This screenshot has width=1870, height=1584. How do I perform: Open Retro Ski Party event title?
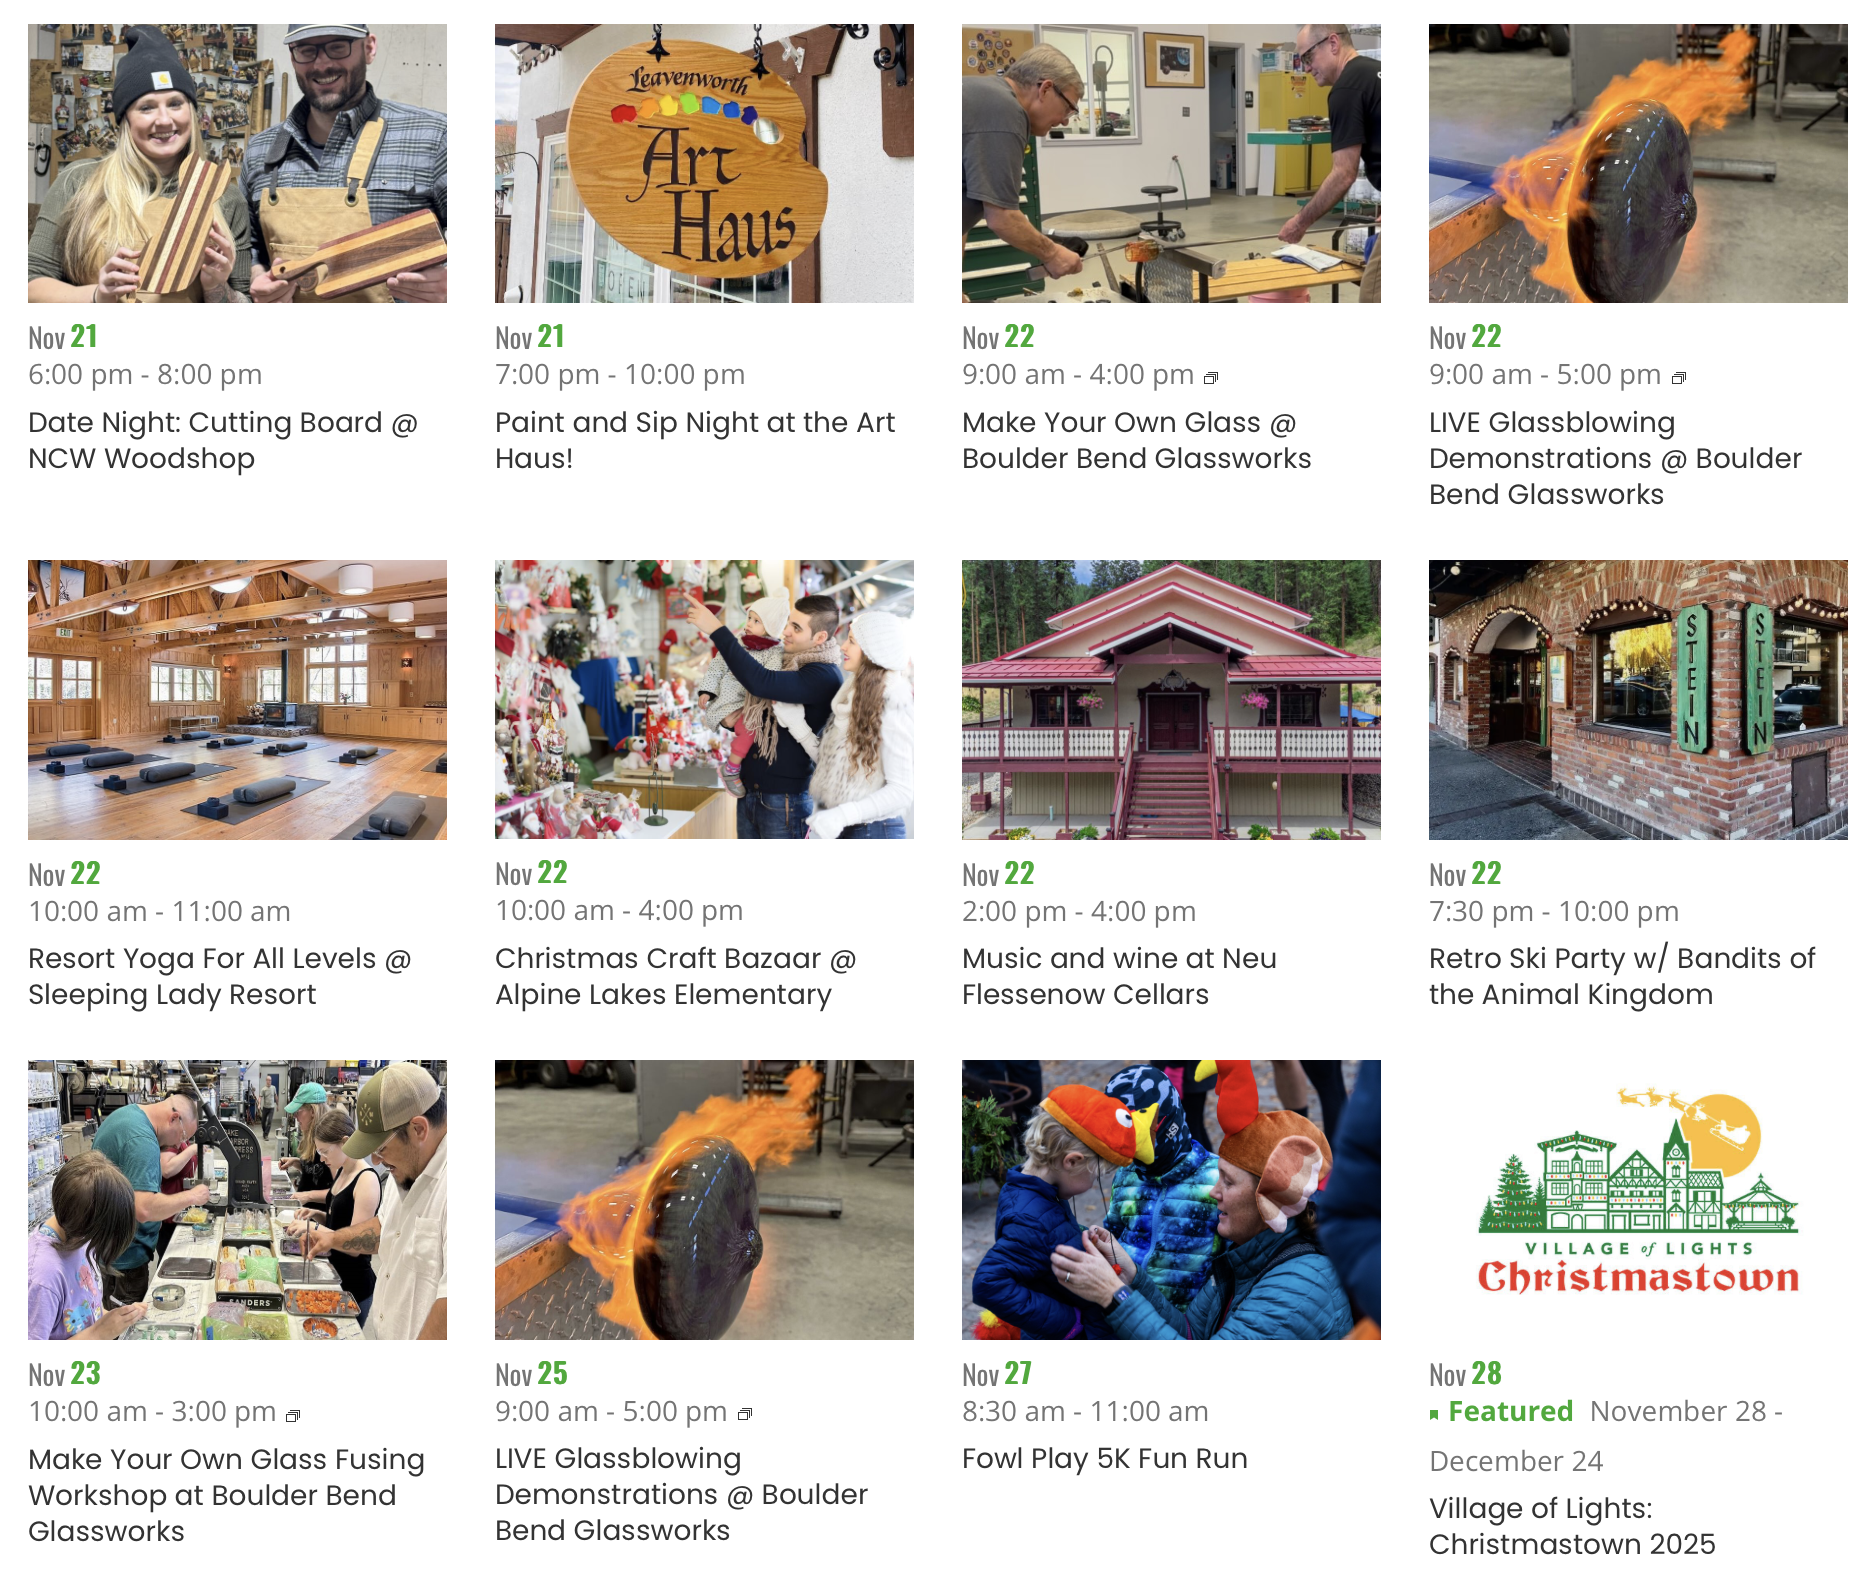[1622, 976]
